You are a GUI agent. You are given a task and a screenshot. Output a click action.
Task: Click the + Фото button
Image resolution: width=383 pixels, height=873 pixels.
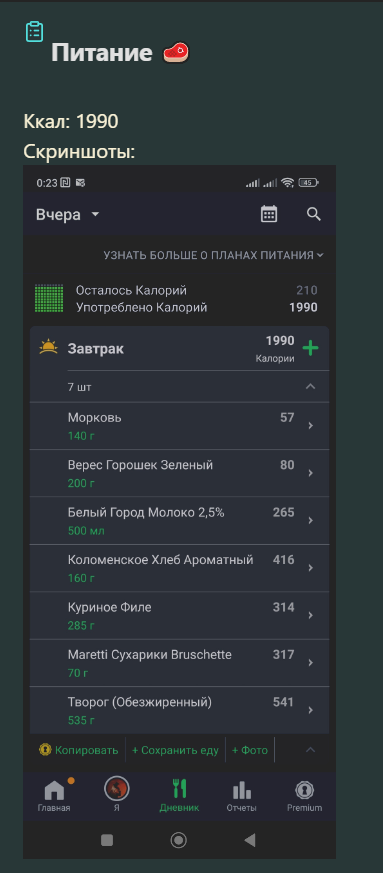pyautogui.click(x=249, y=750)
